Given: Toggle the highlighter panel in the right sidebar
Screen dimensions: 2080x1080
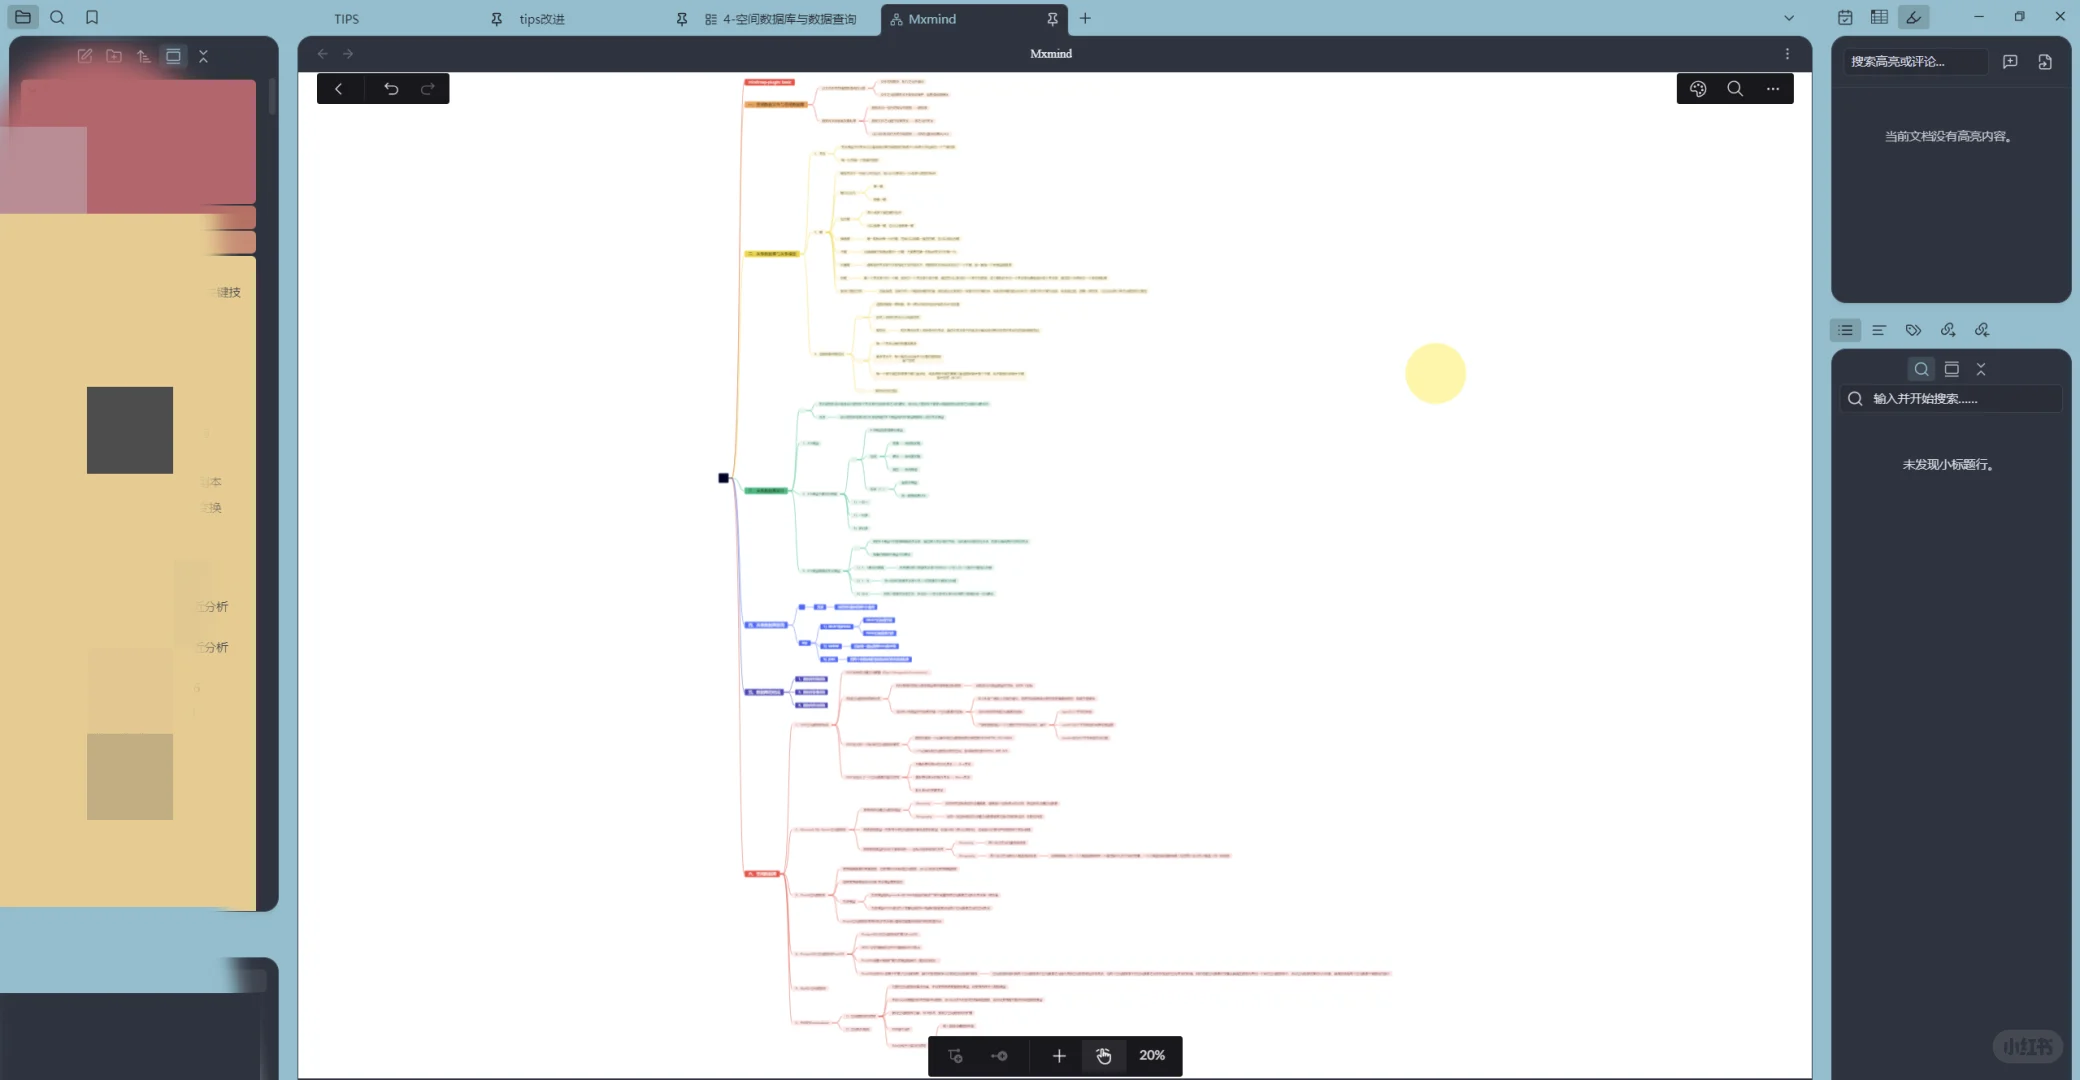Looking at the screenshot, I should [1913, 17].
